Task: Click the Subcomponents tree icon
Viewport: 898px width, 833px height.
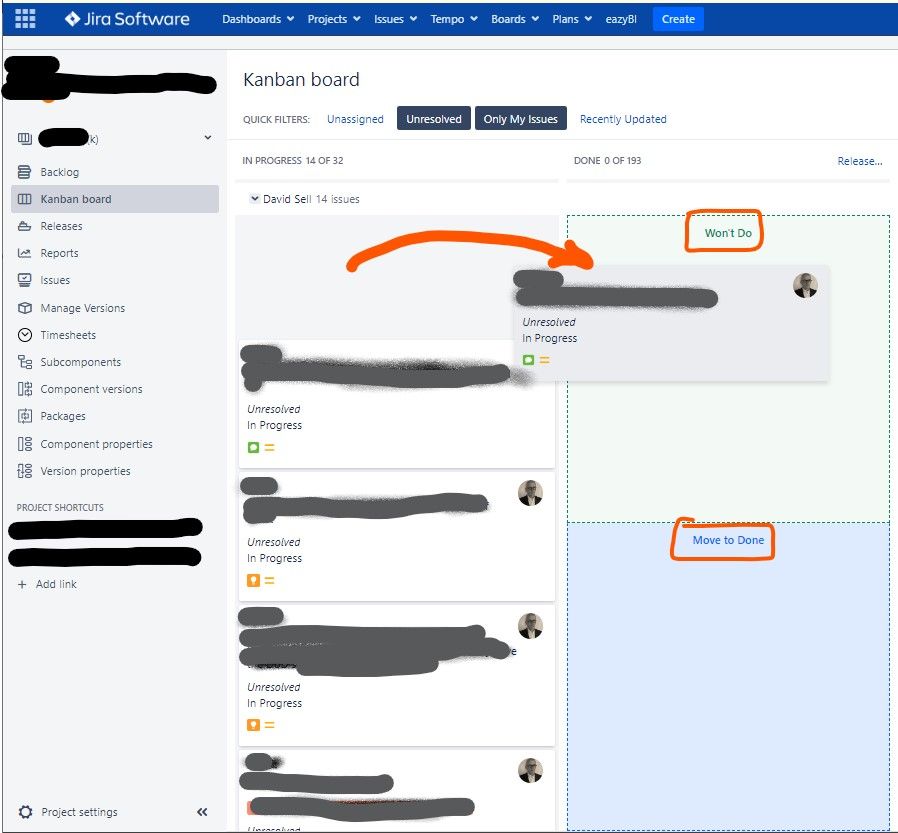Action: tap(25, 362)
